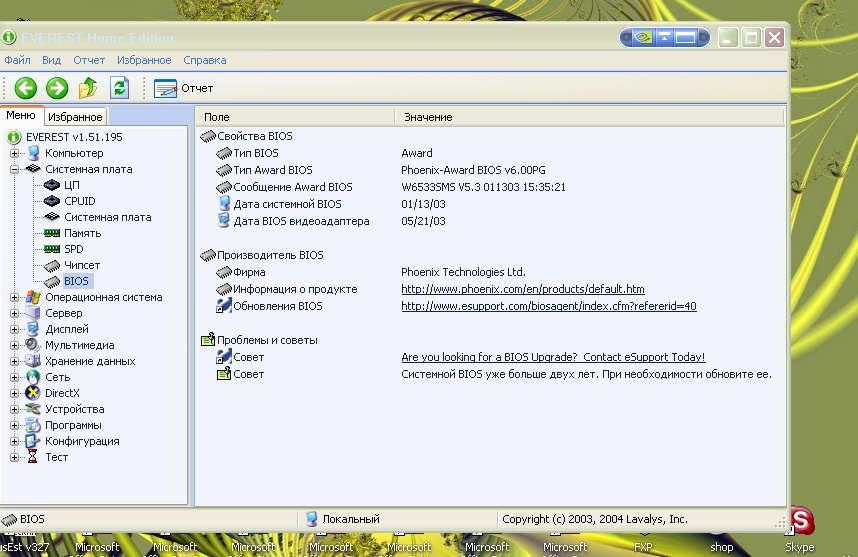Click the Сеть network globe icon
The width and height of the screenshot is (858, 557).
click(33, 377)
